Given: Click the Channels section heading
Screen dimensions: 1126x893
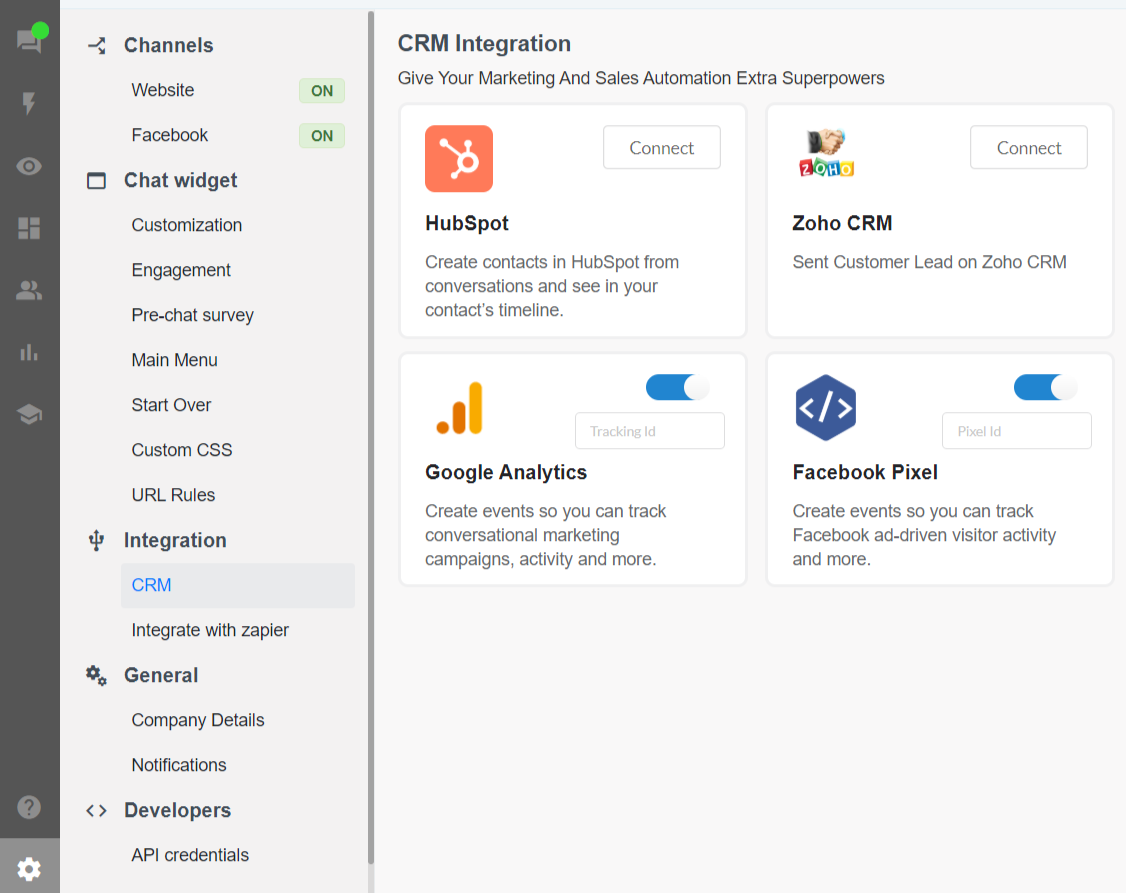Looking at the screenshot, I should 169,45.
